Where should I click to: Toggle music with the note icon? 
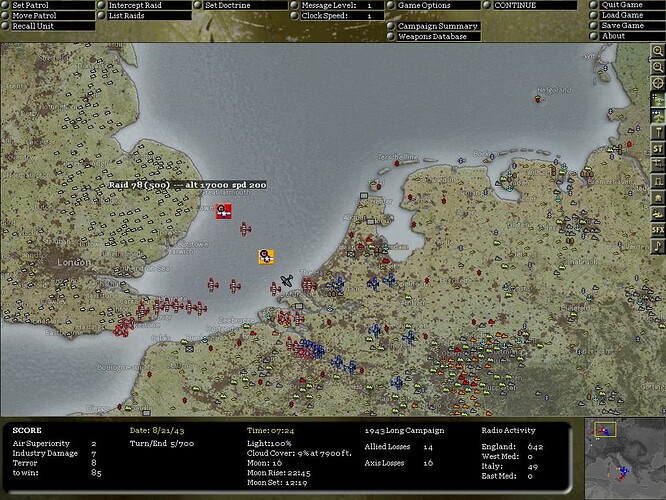[658, 246]
